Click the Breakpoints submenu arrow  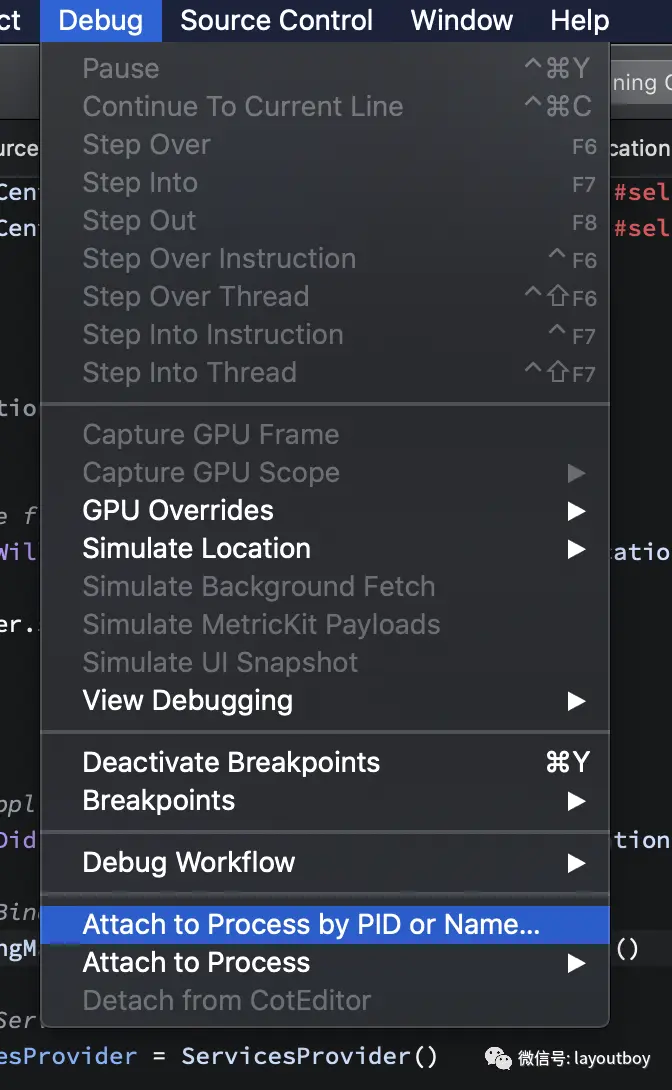[x=576, y=801]
